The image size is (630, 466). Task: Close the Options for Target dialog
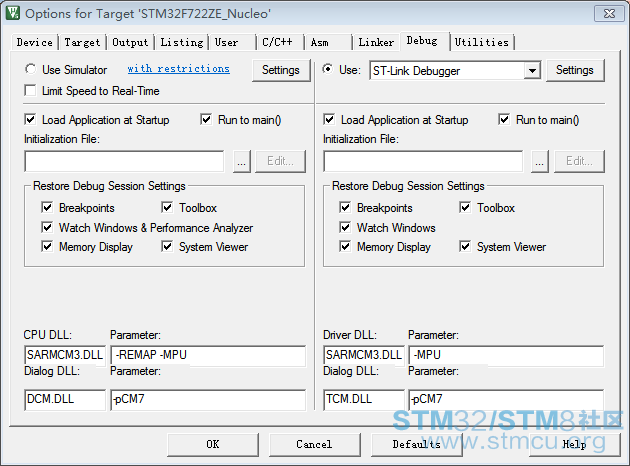tap(609, 14)
